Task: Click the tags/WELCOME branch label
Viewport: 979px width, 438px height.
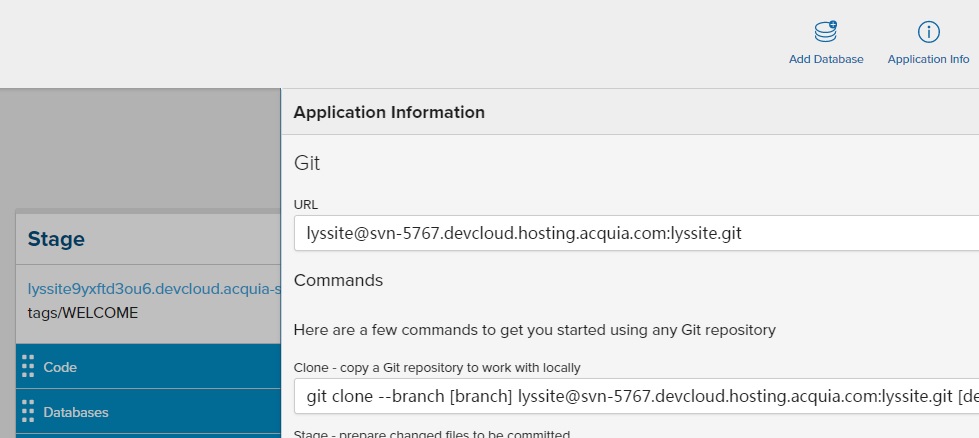Action: coord(83,312)
